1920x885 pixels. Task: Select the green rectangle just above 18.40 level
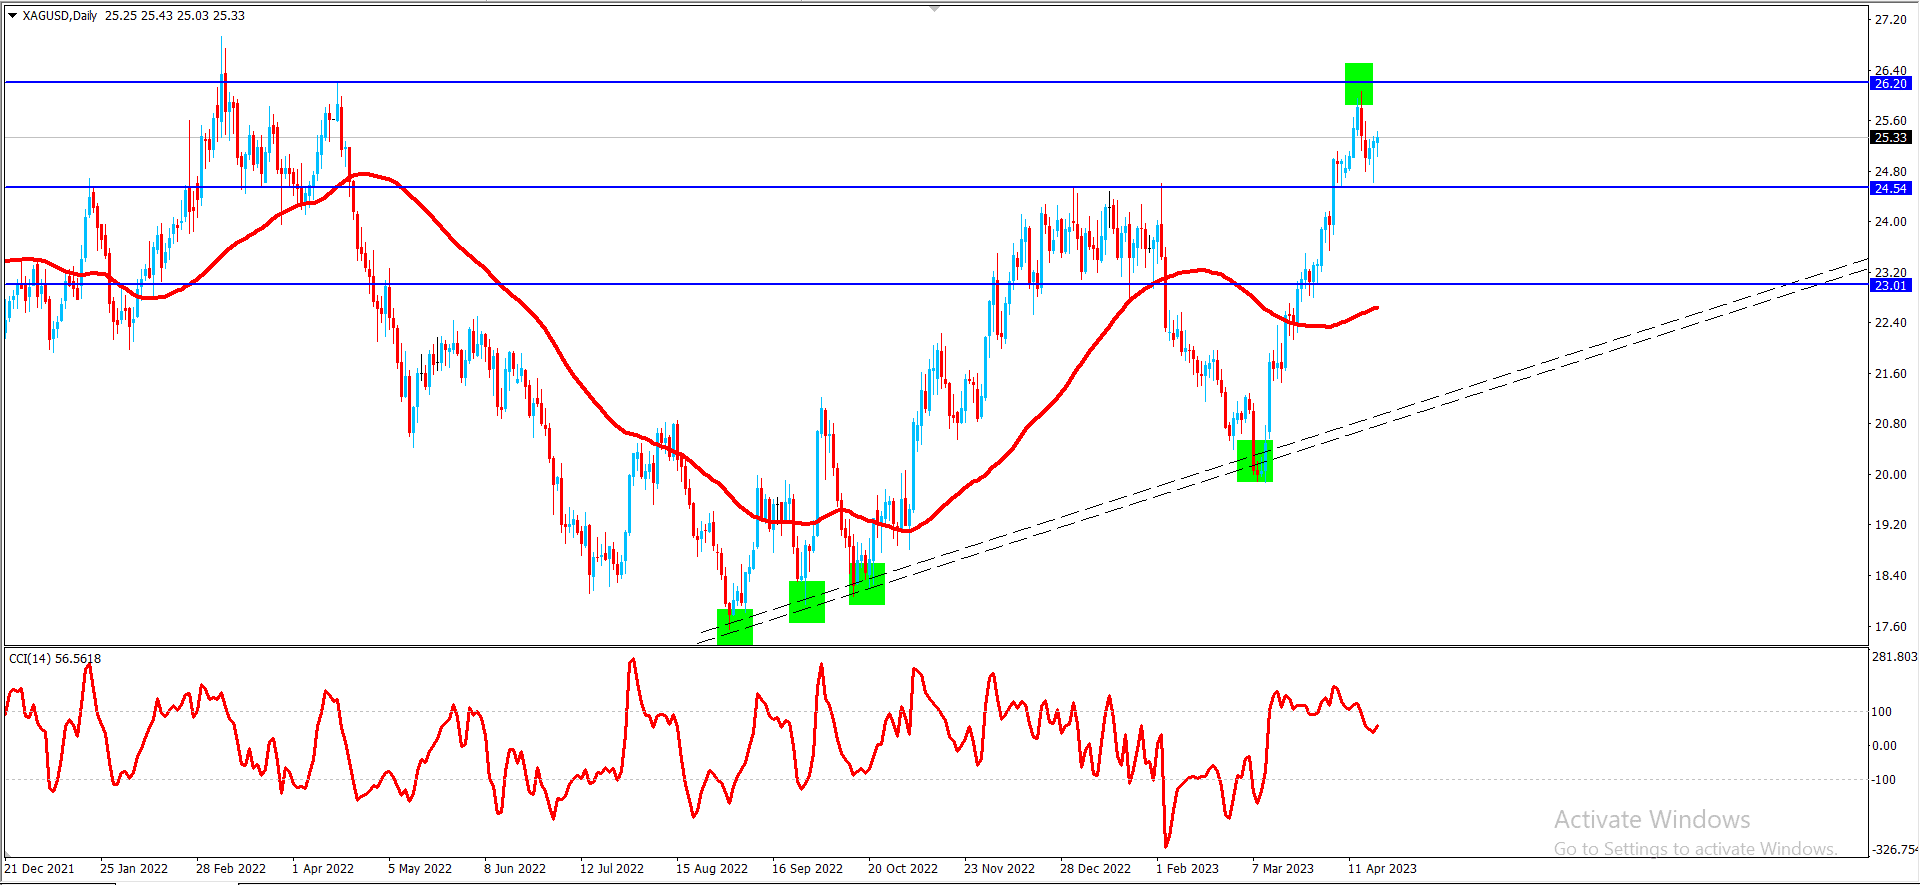(x=867, y=584)
